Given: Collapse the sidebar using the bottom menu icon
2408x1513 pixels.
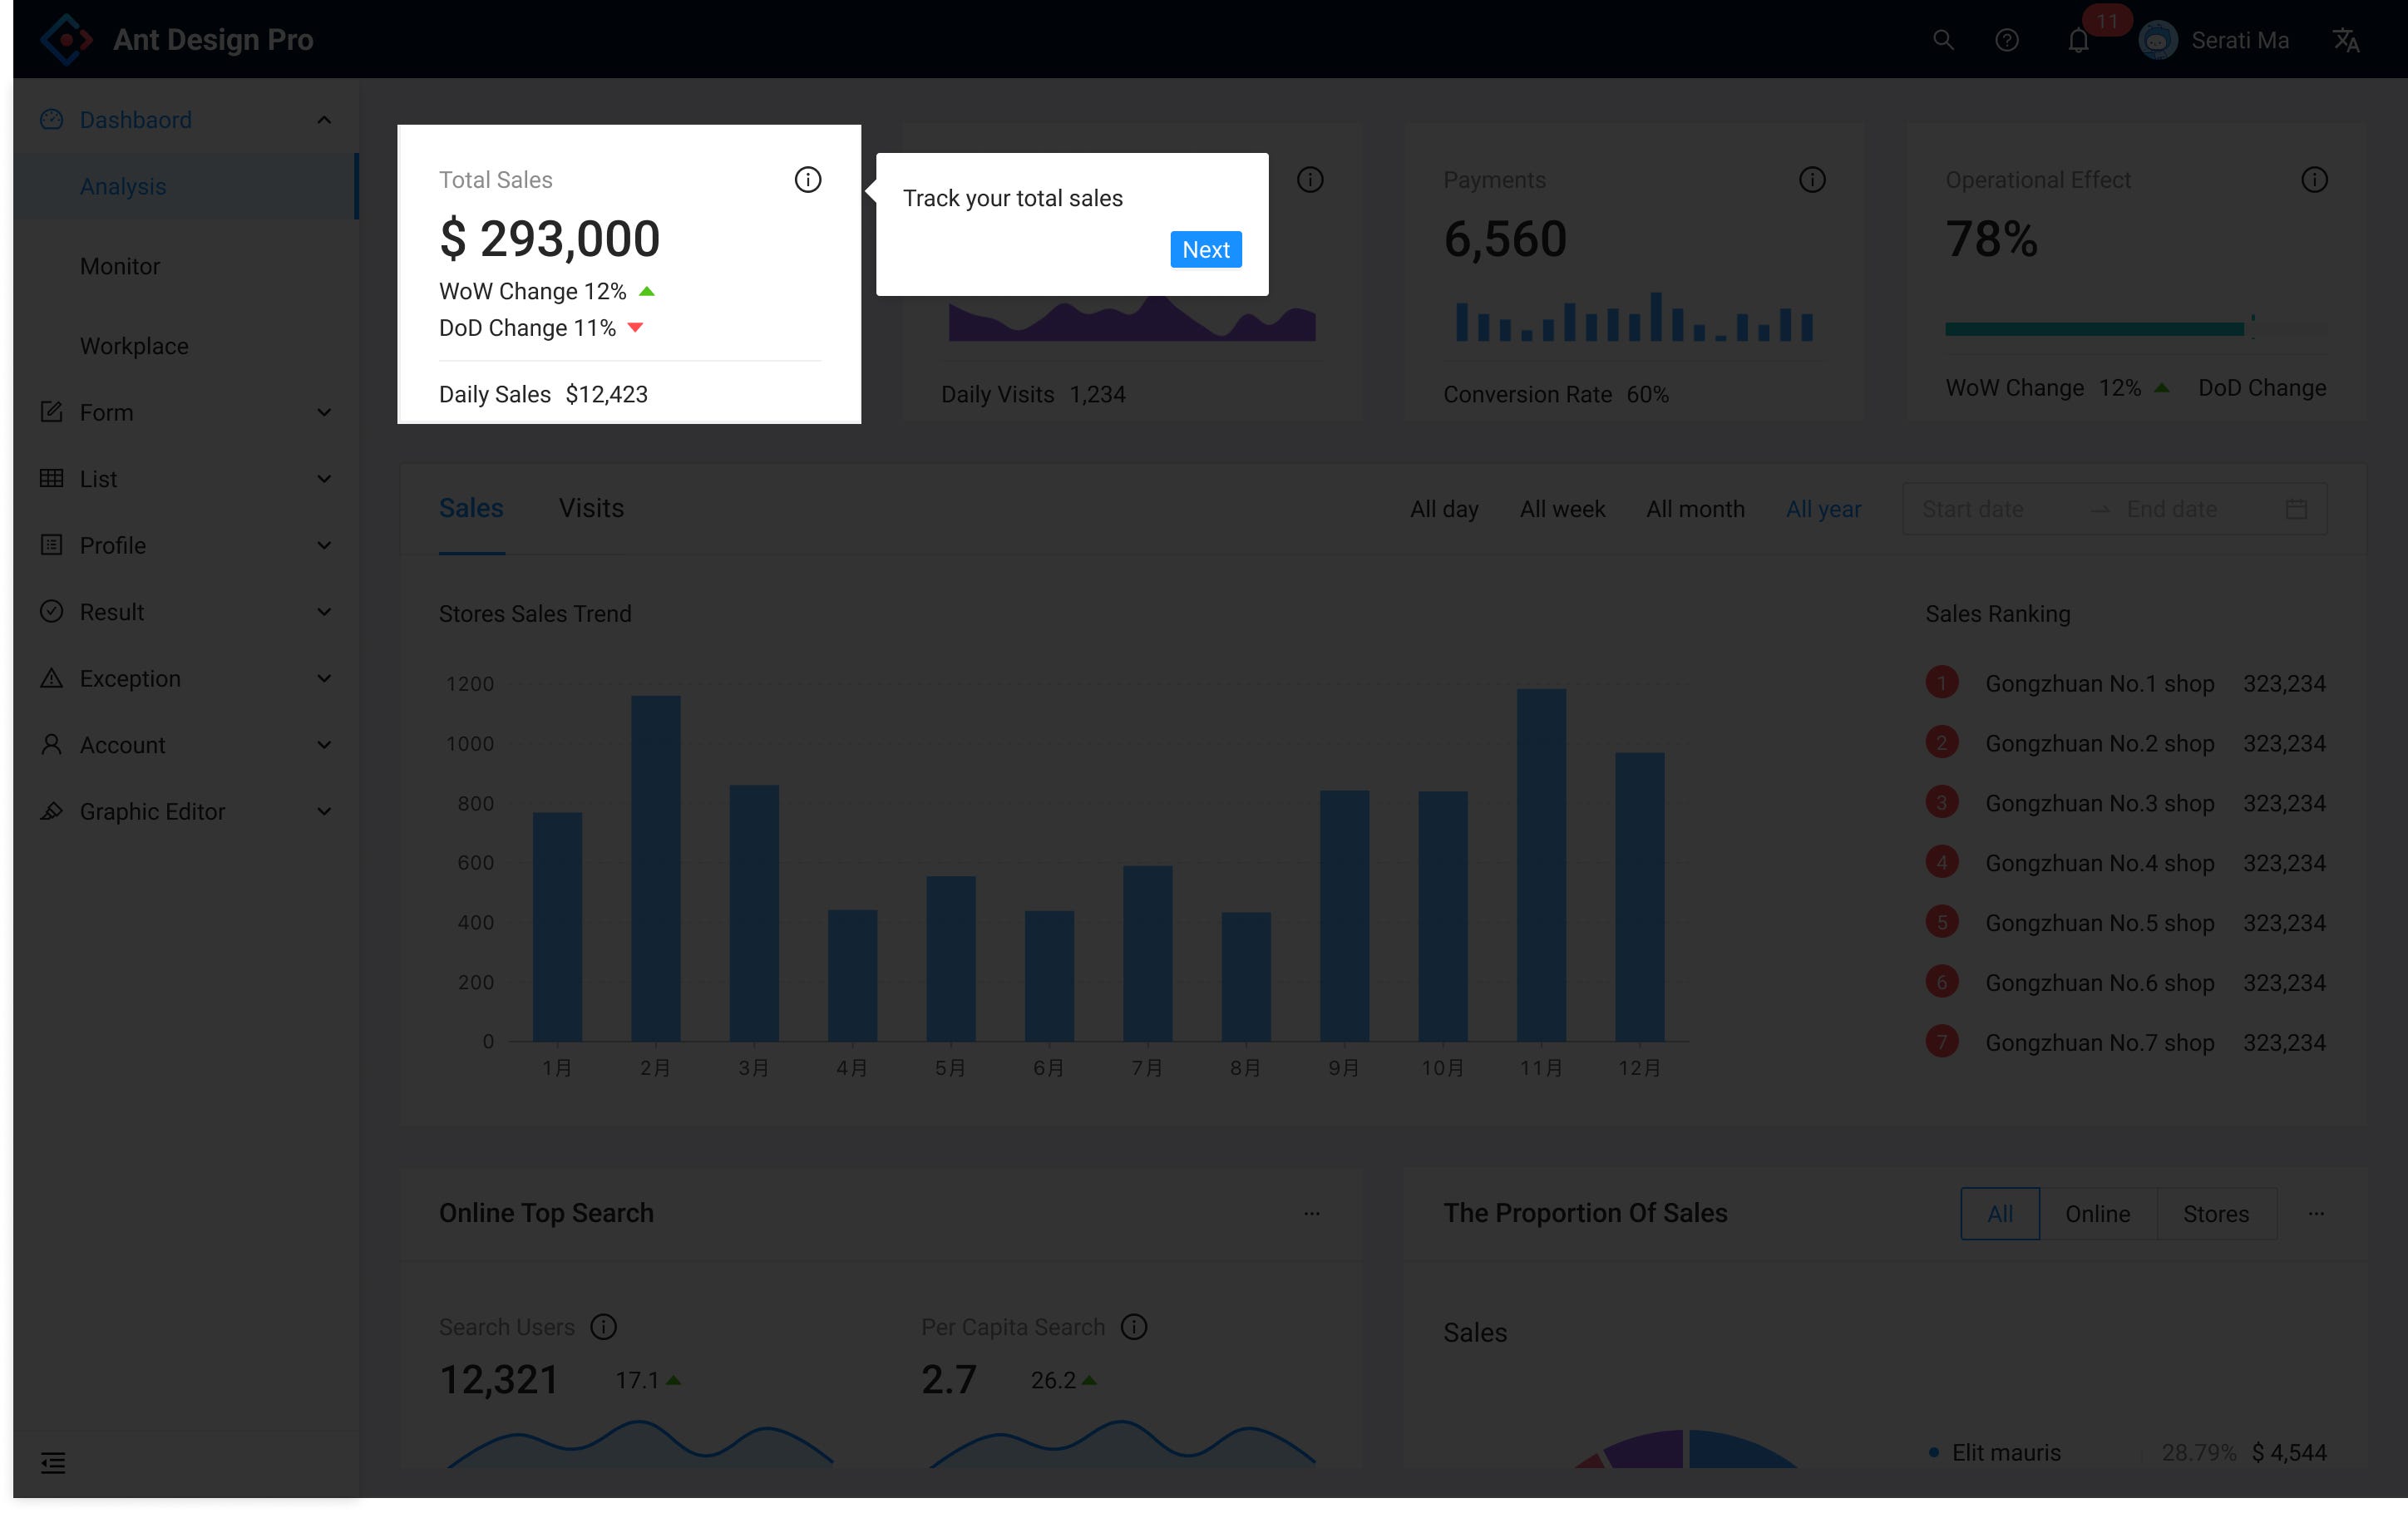Looking at the screenshot, I should pyautogui.click(x=53, y=1462).
